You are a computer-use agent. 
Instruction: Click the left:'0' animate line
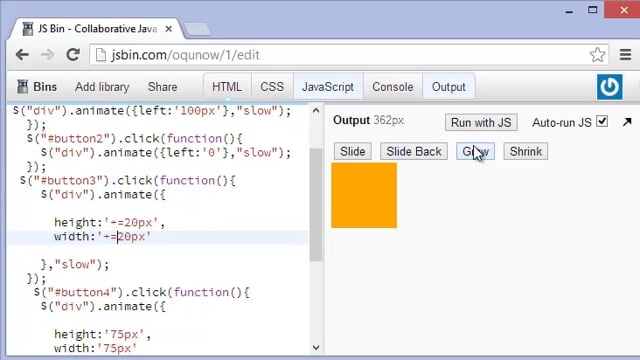(166, 153)
